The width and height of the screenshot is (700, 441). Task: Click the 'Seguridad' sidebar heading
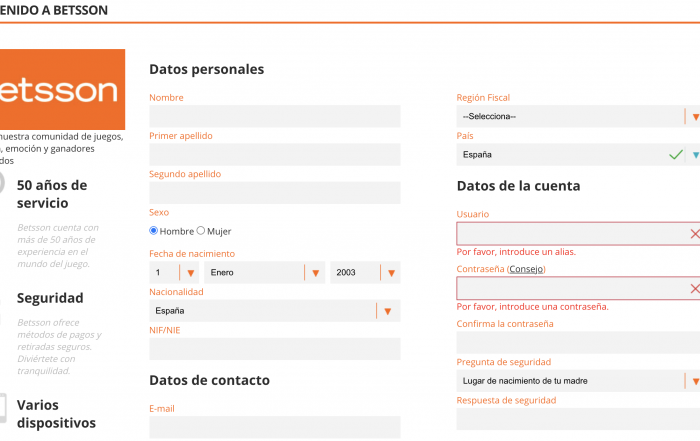50,298
